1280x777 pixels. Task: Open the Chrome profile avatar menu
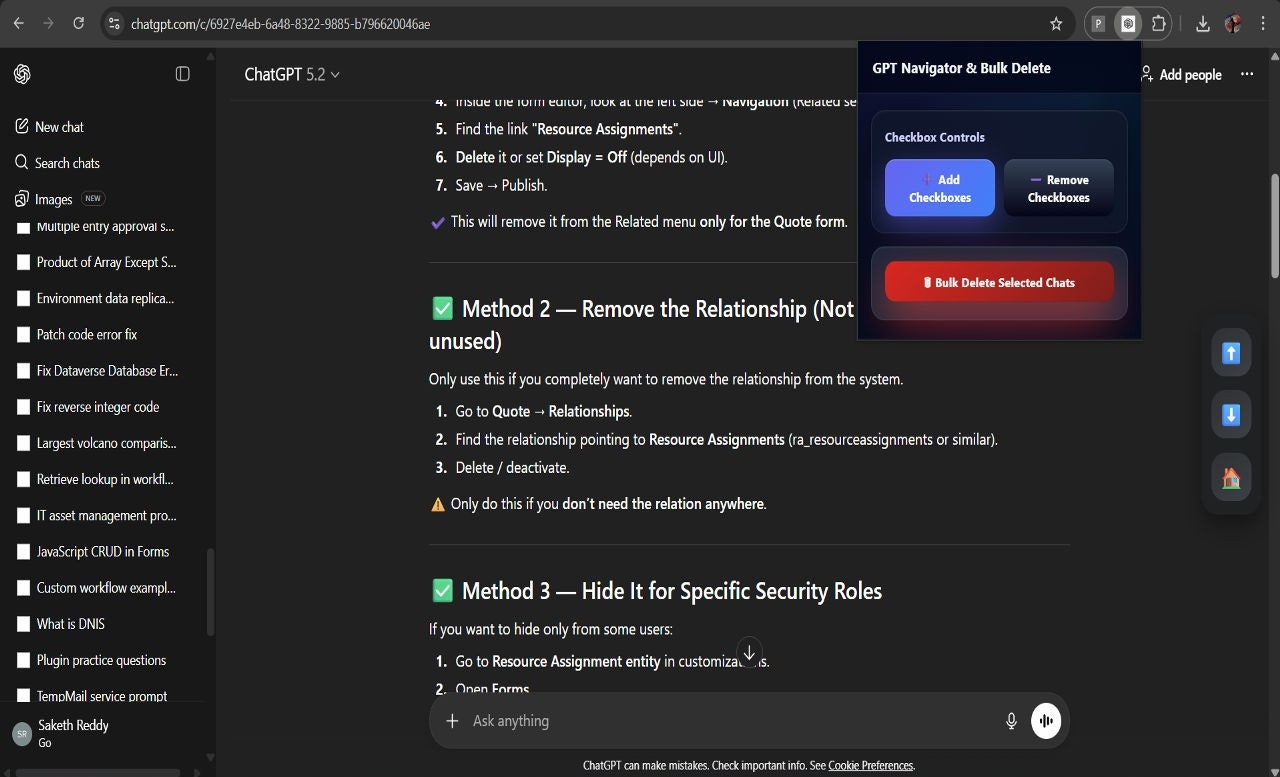coord(1230,23)
